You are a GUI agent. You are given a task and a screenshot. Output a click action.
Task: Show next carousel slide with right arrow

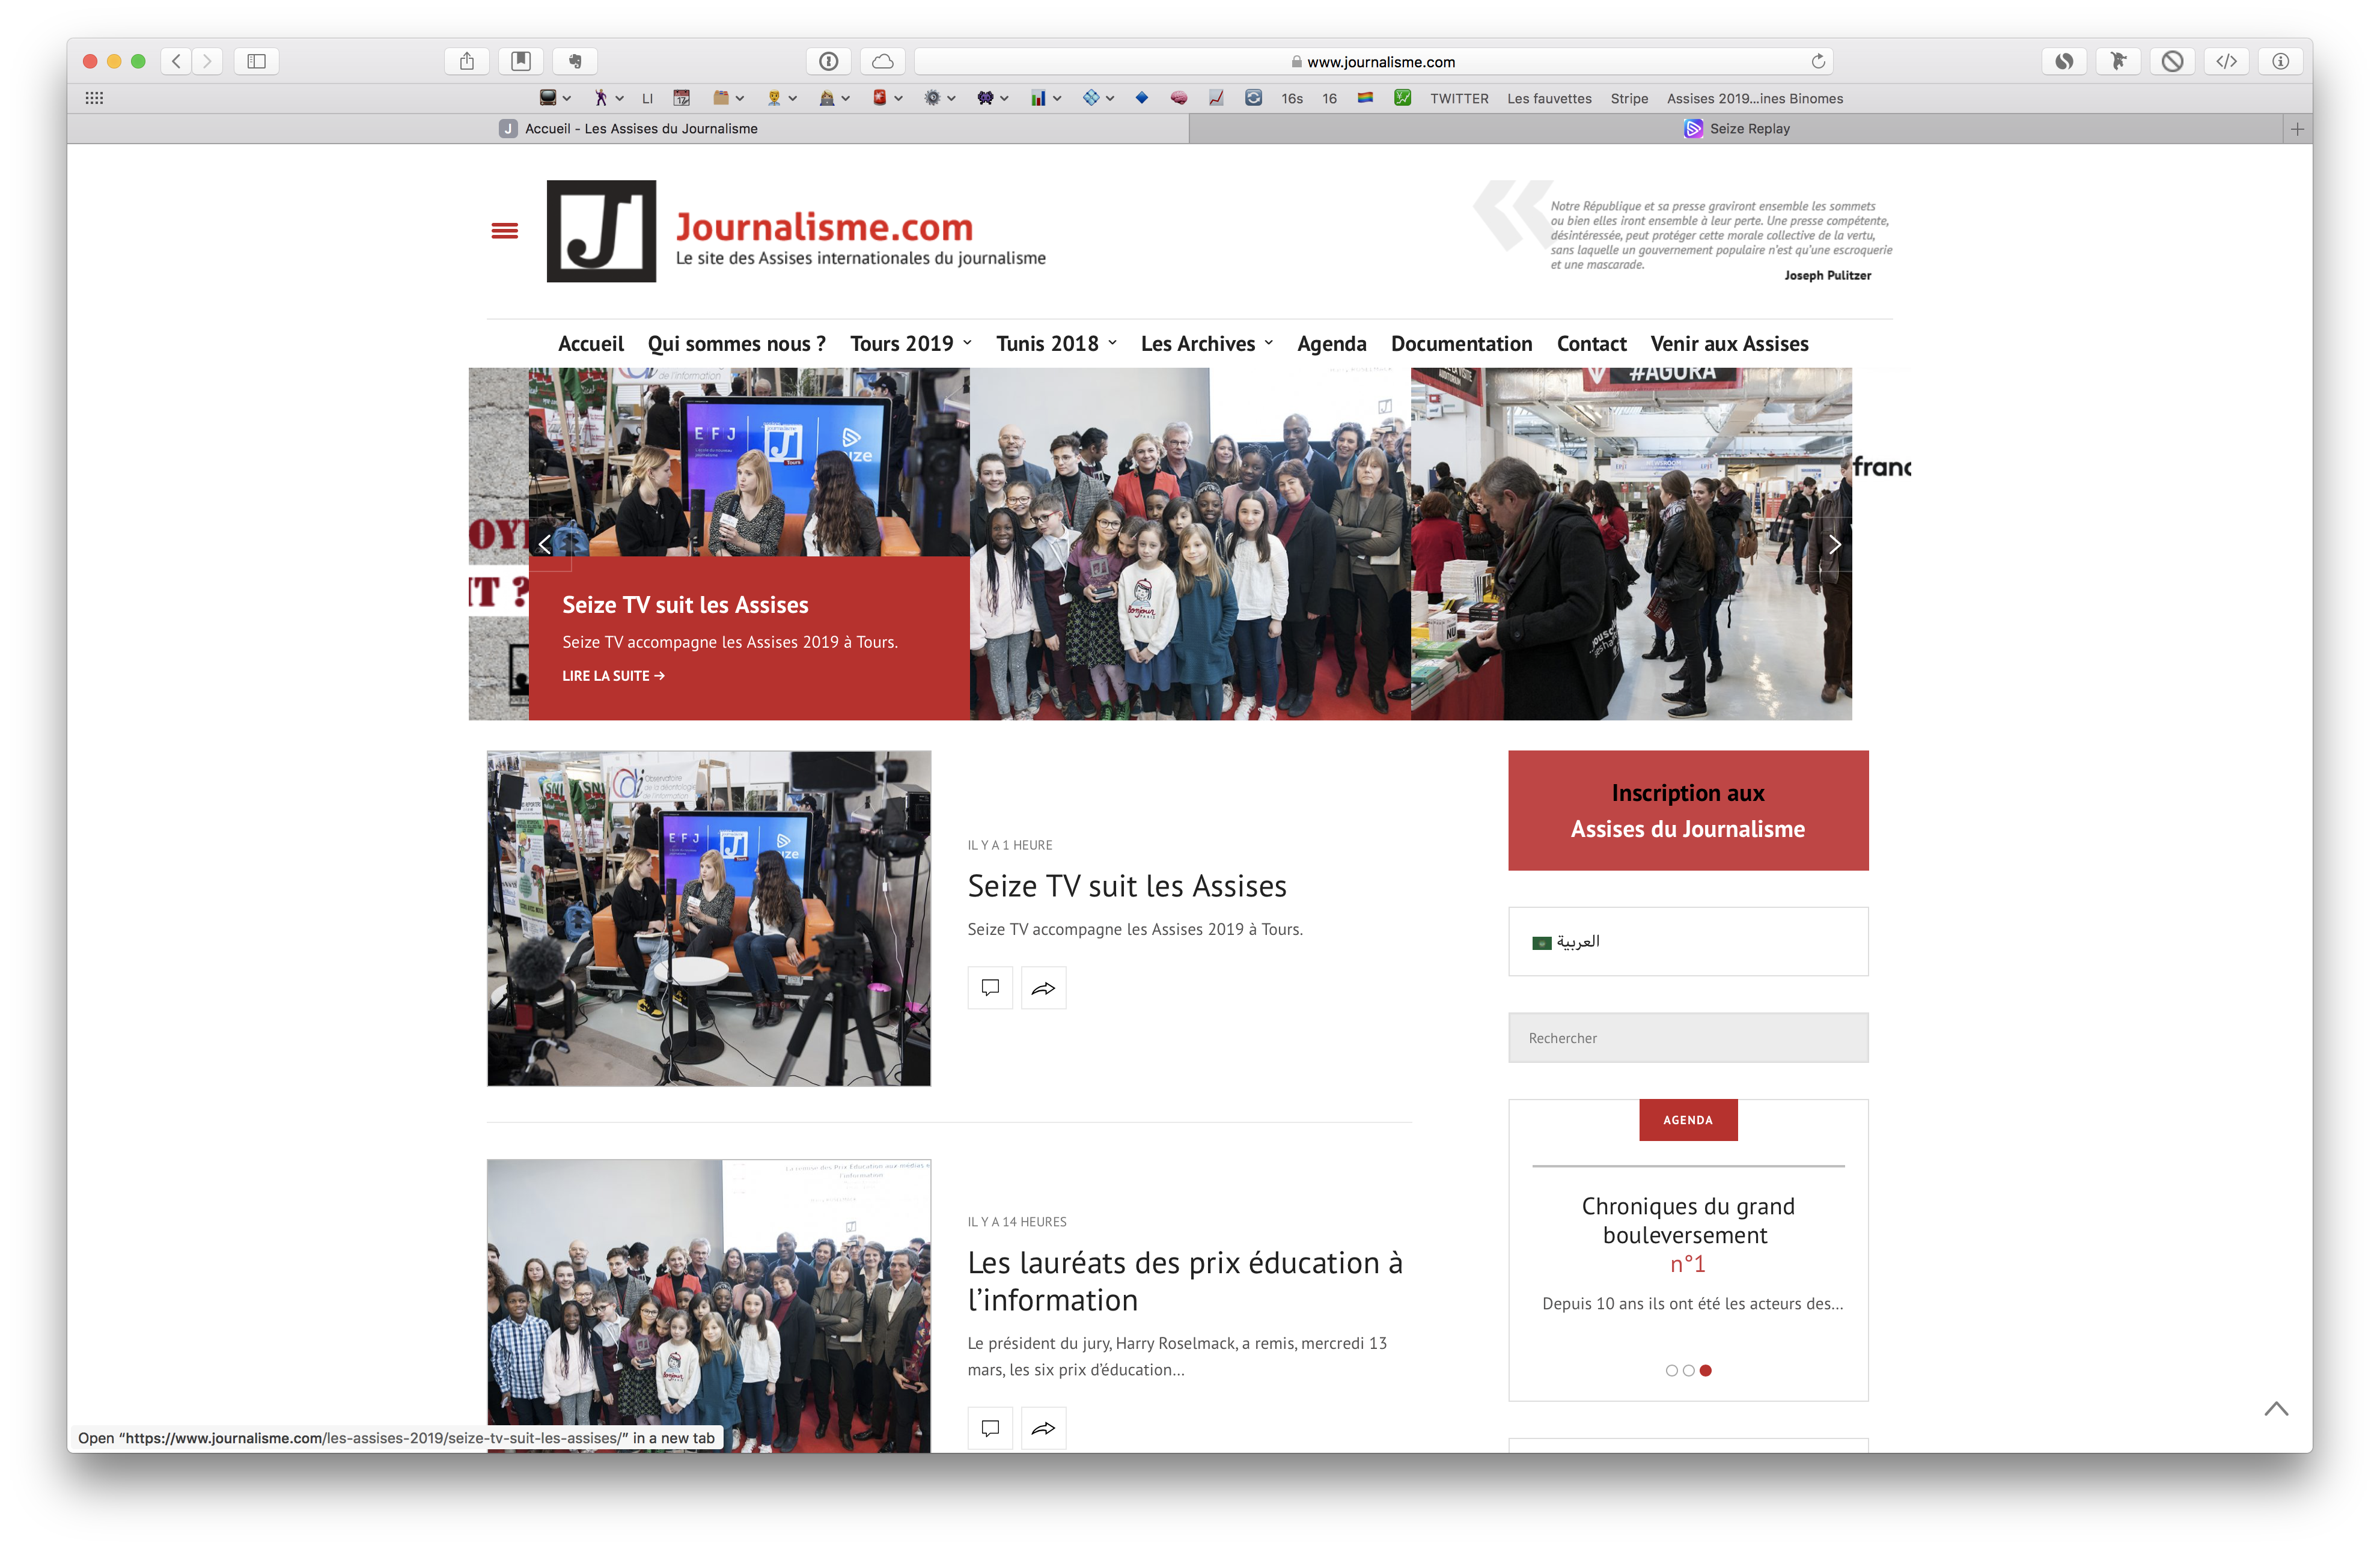tap(1834, 545)
